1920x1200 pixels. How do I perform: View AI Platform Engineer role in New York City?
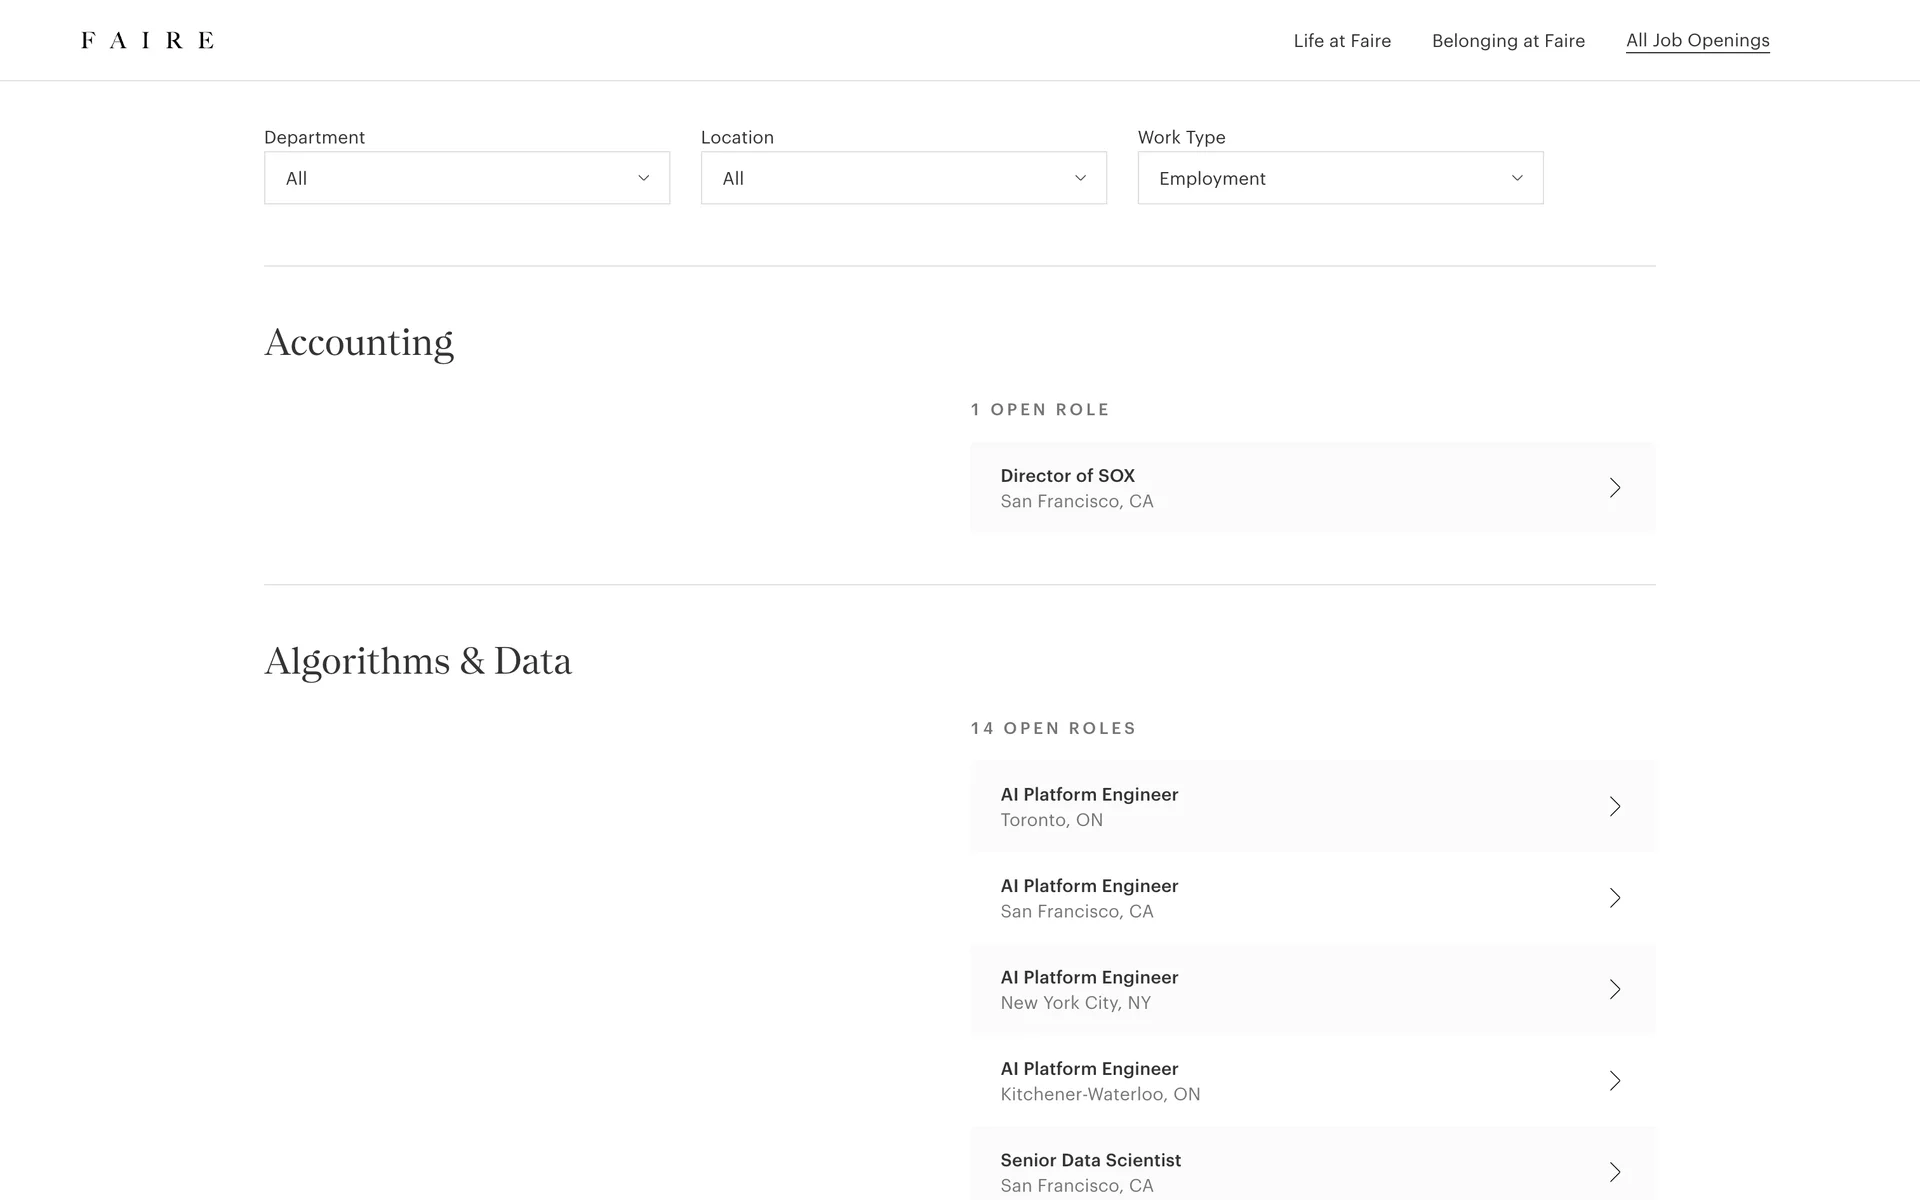point(1089,978)
